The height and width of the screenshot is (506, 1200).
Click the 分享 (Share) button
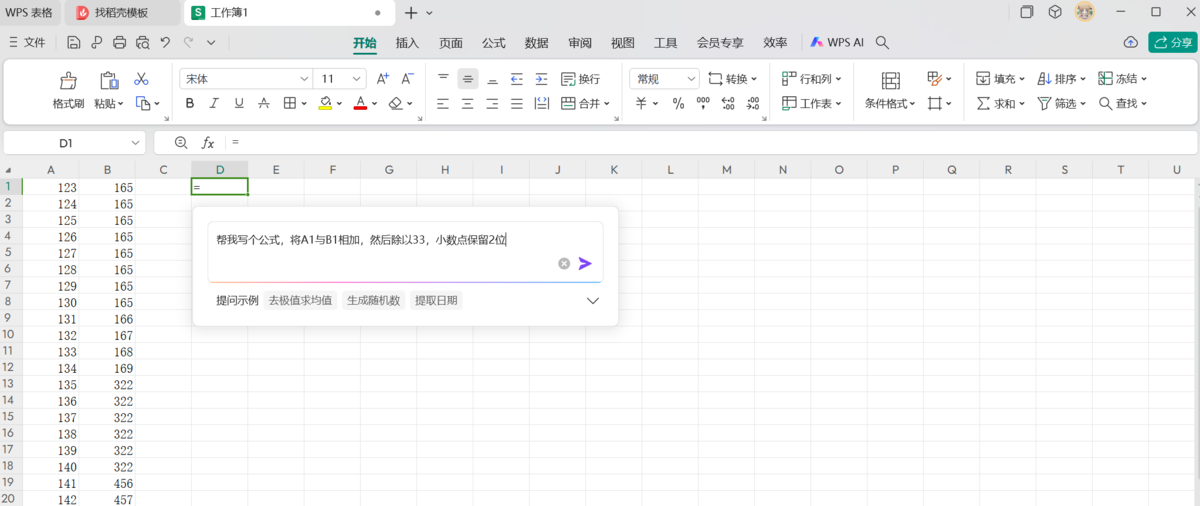1172,42
